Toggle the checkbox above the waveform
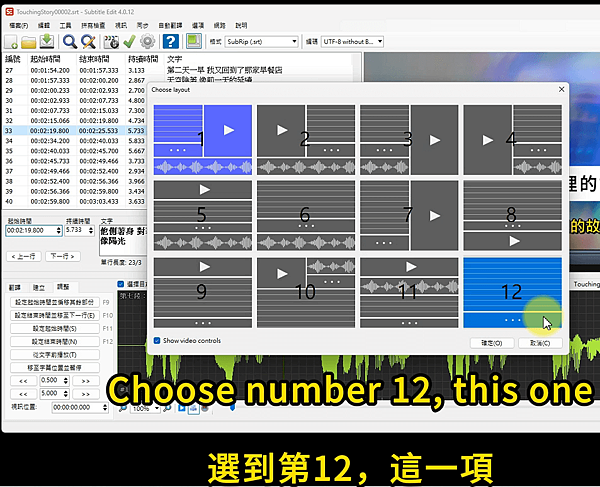The height and width of the screenshot is (487, 600). click(x=121, y=284)
